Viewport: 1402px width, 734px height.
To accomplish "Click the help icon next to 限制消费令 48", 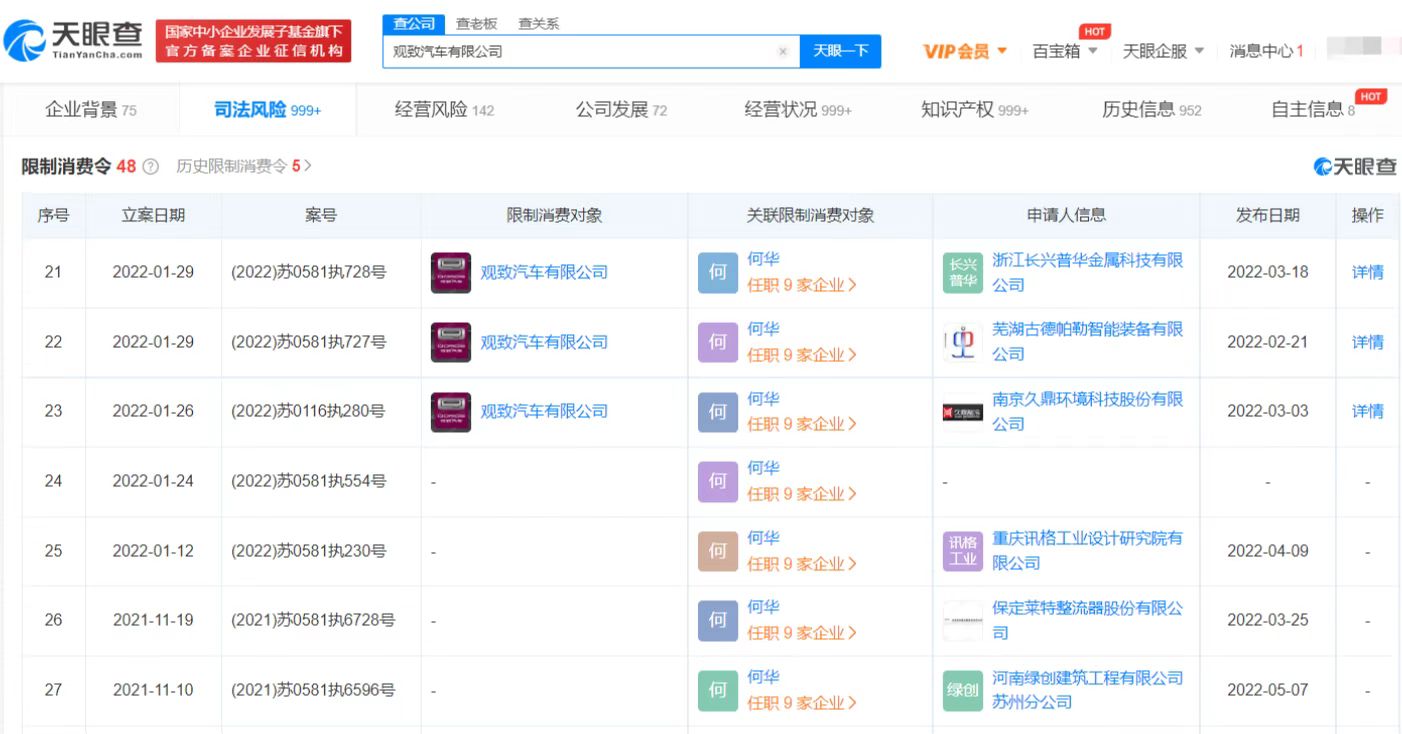I will coord(151,167).
